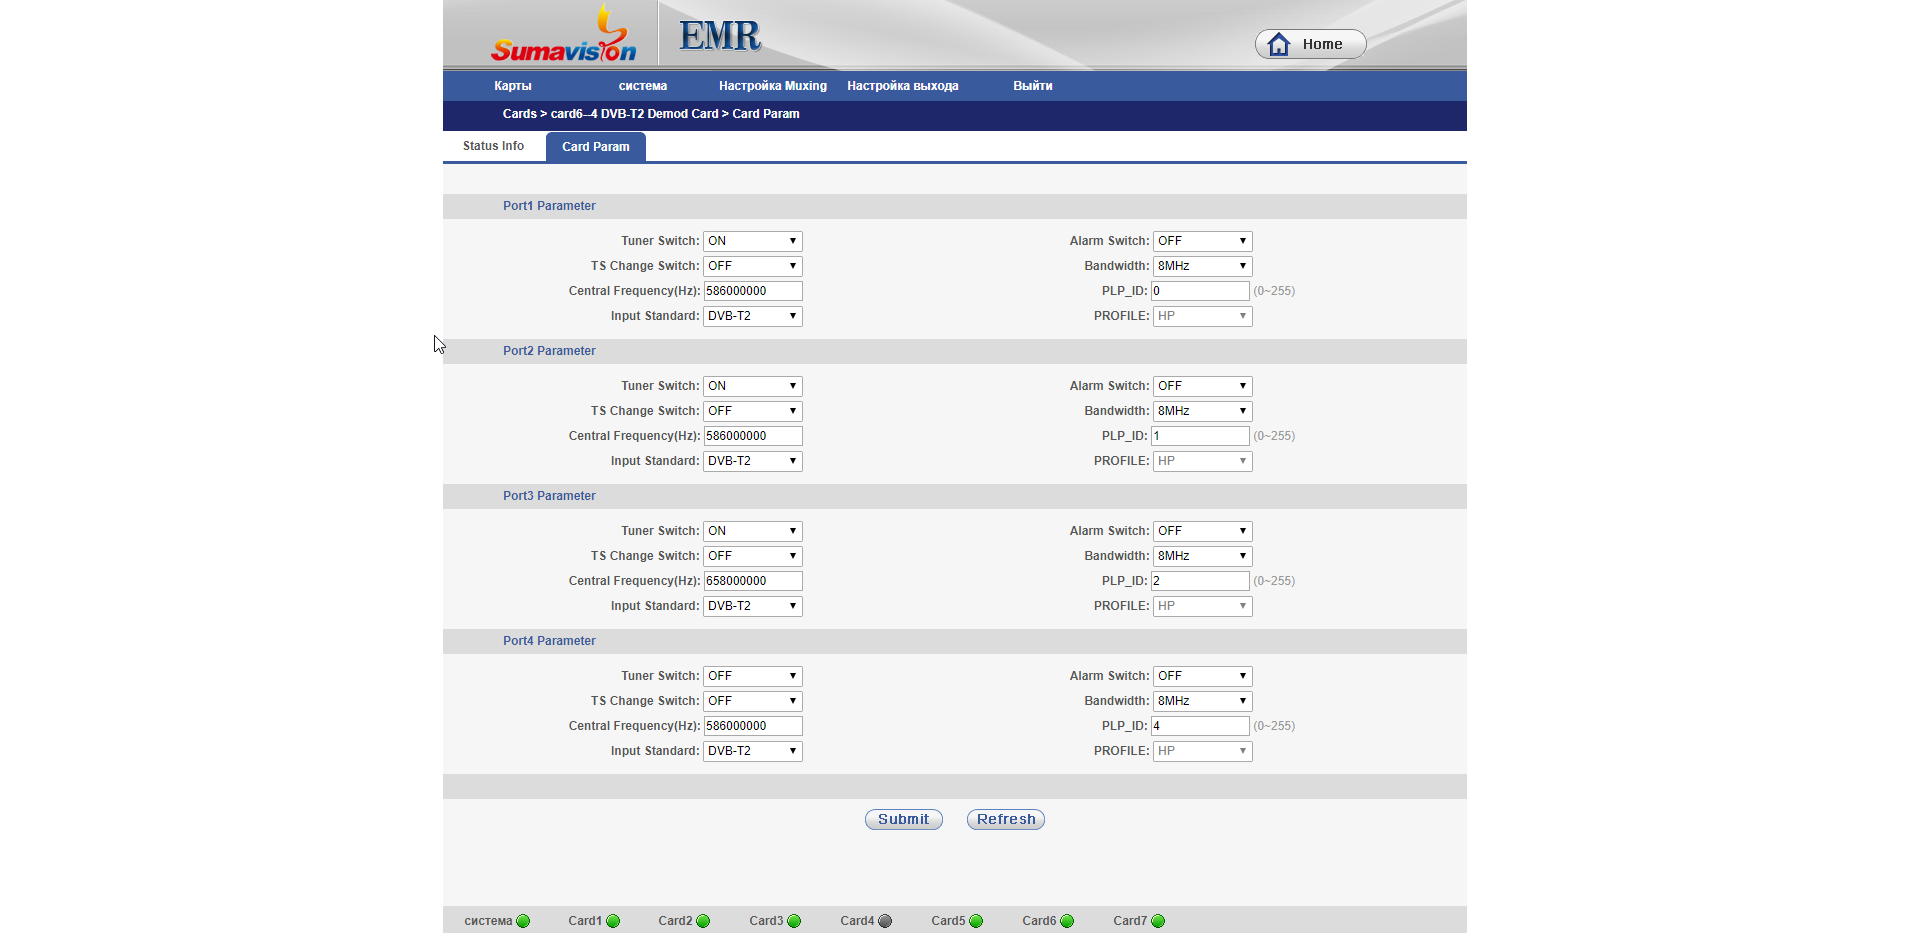Open Port3 Input Standard DVB-T2 dropdown
Viewport: 1910px width, 933px height.
pos(753,606)
